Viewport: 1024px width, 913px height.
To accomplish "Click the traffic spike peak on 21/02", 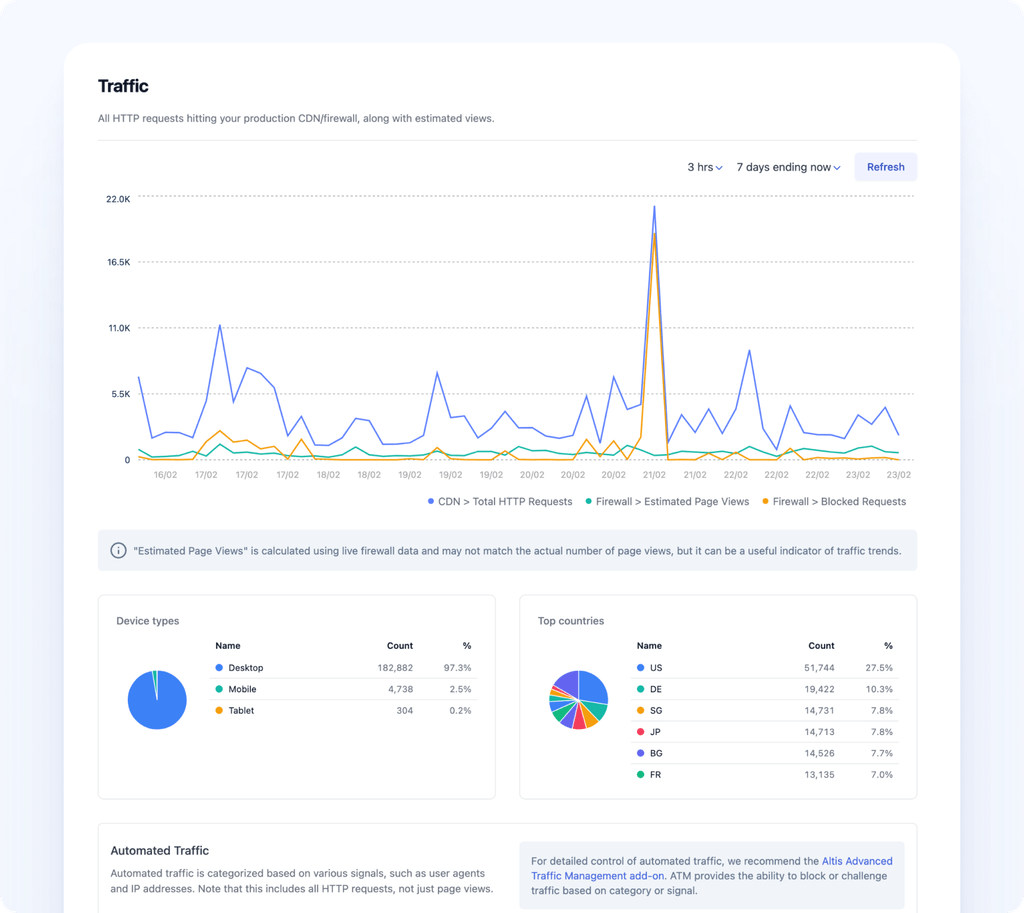I will coord(654,207).
